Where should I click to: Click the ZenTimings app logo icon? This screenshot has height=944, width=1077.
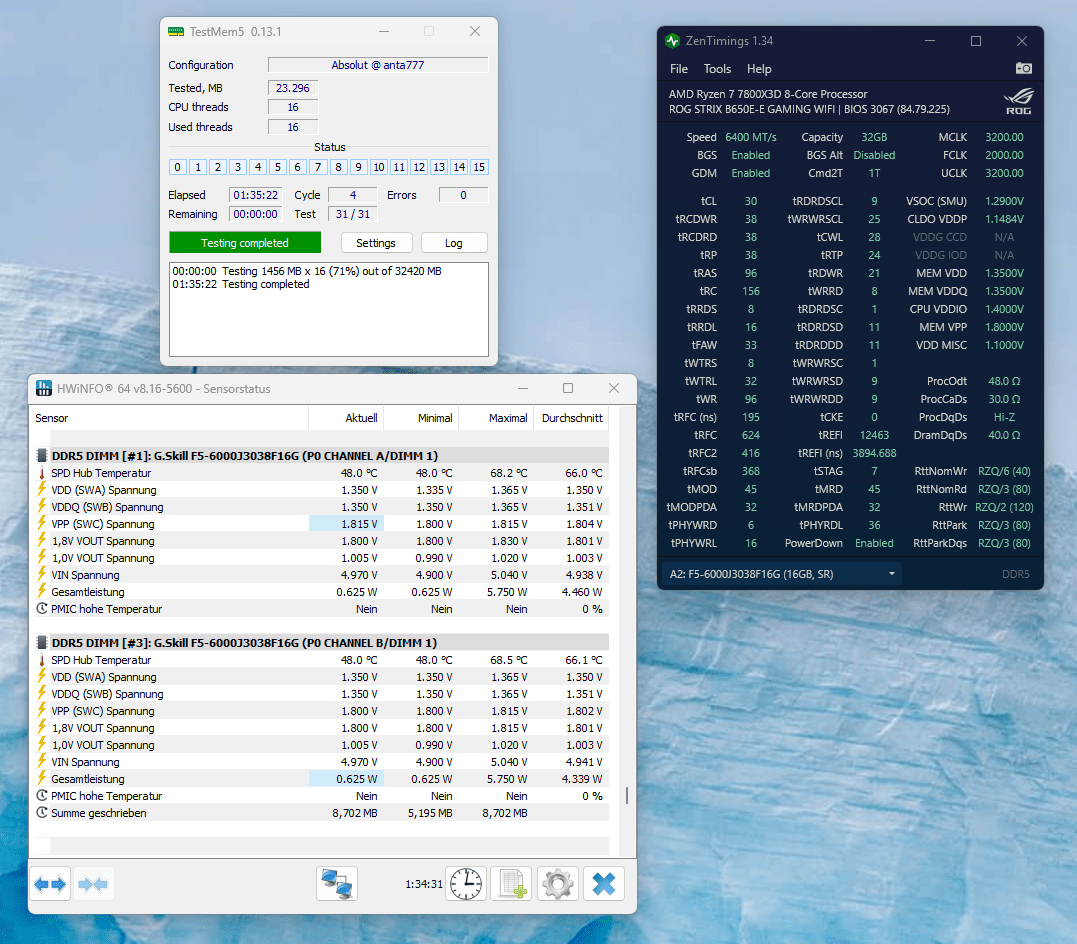point(672,41)
